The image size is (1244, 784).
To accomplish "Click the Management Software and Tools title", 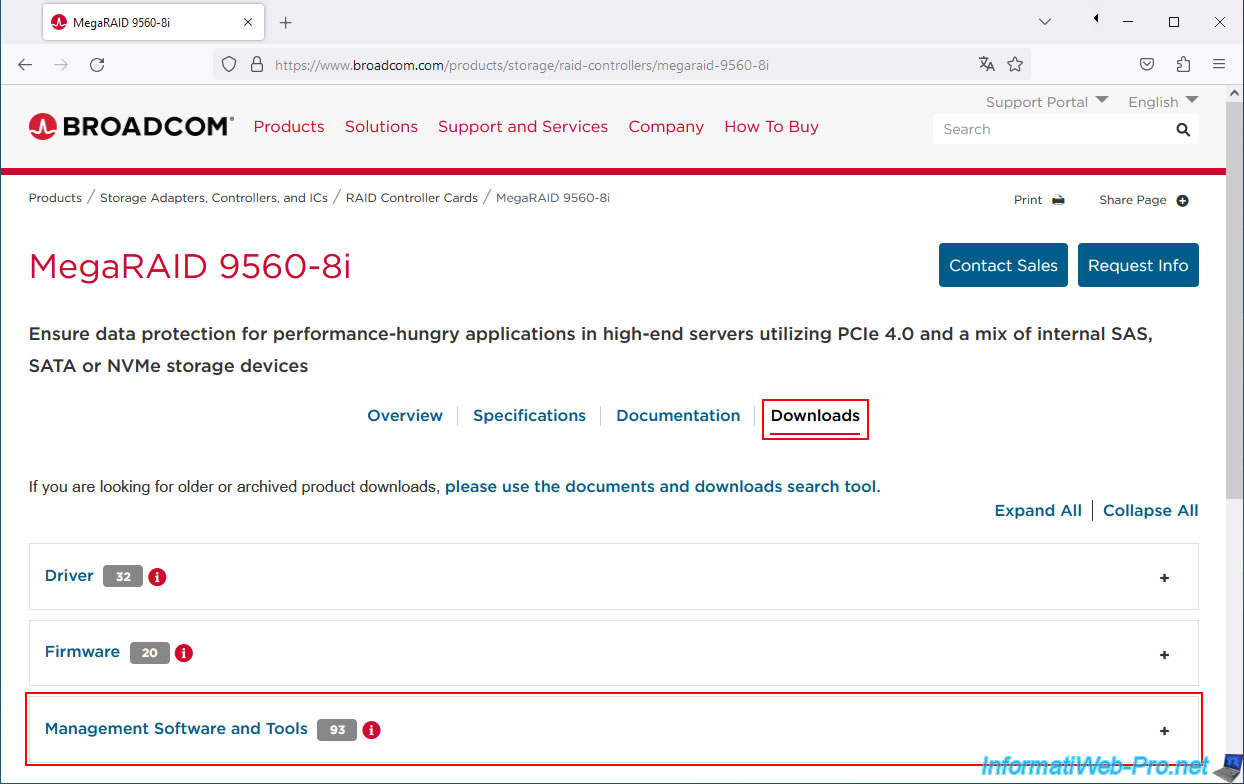I will (x=176, y=729).
